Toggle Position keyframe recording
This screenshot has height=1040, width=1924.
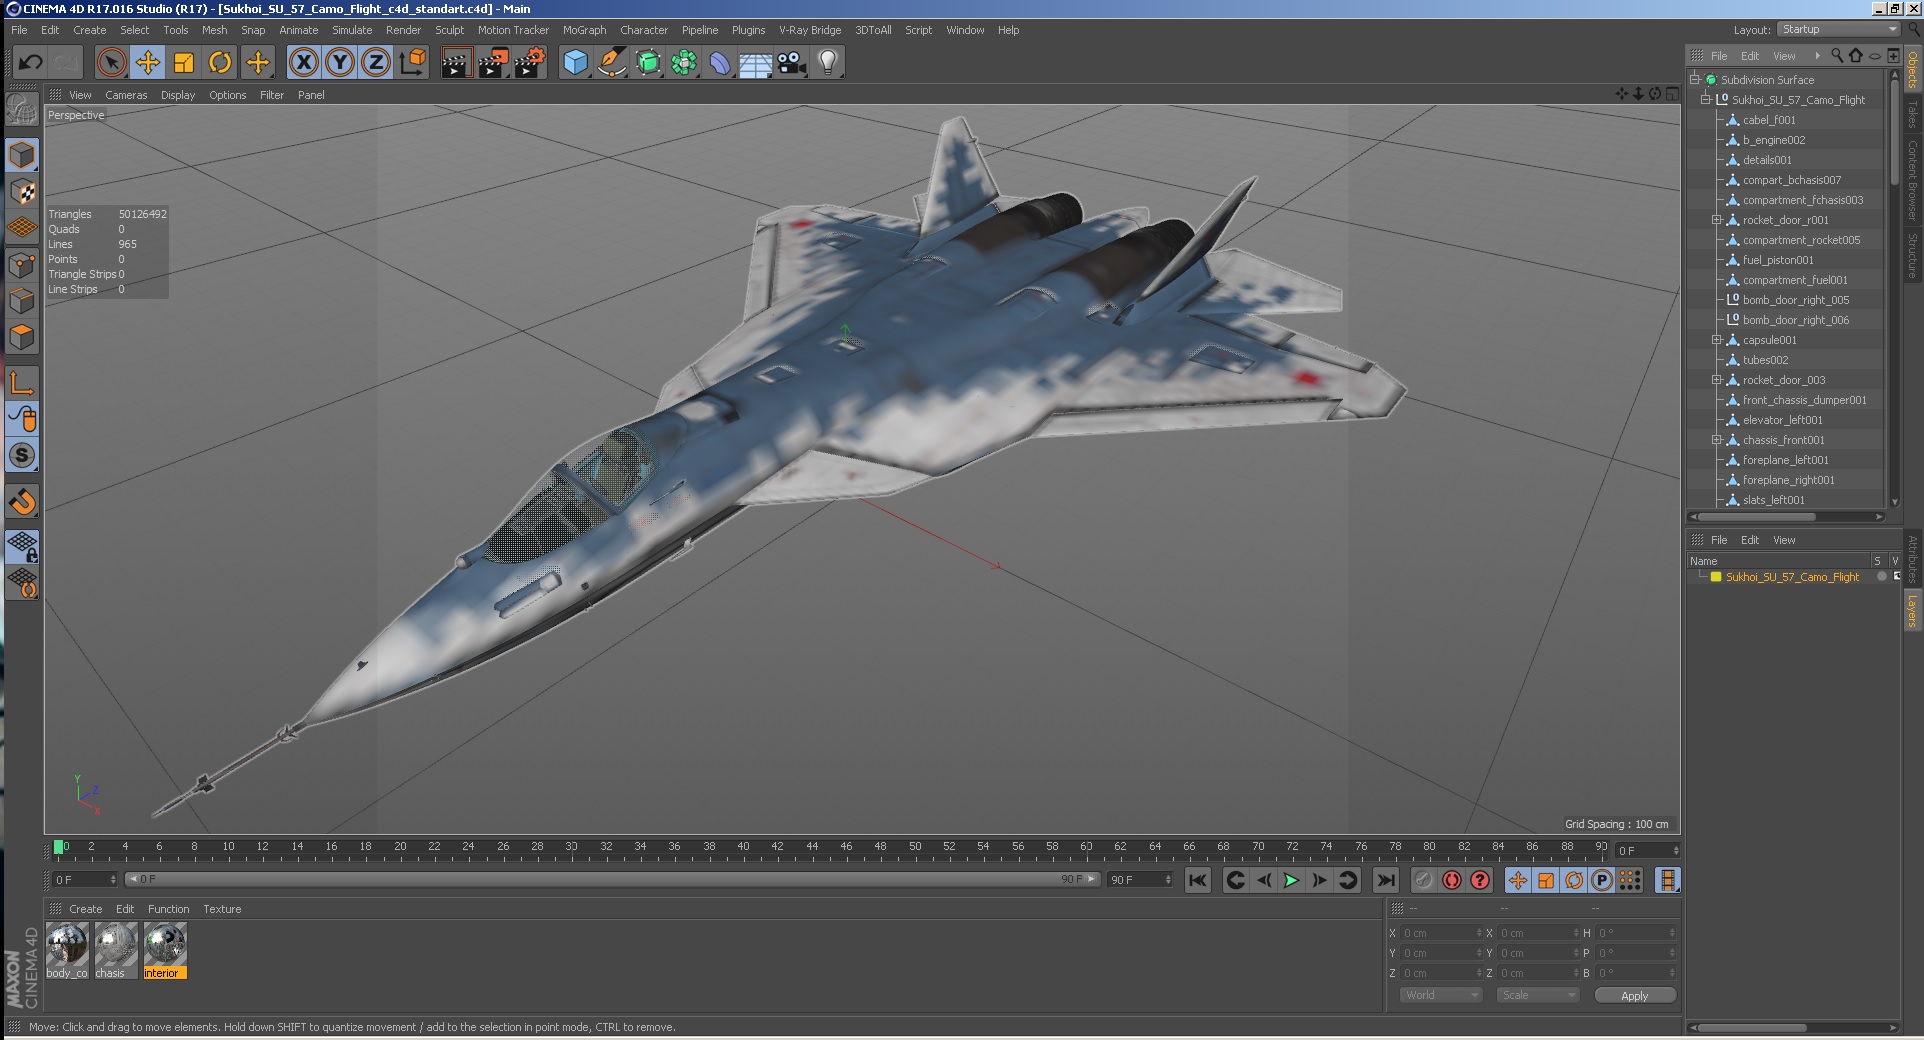1518,880
